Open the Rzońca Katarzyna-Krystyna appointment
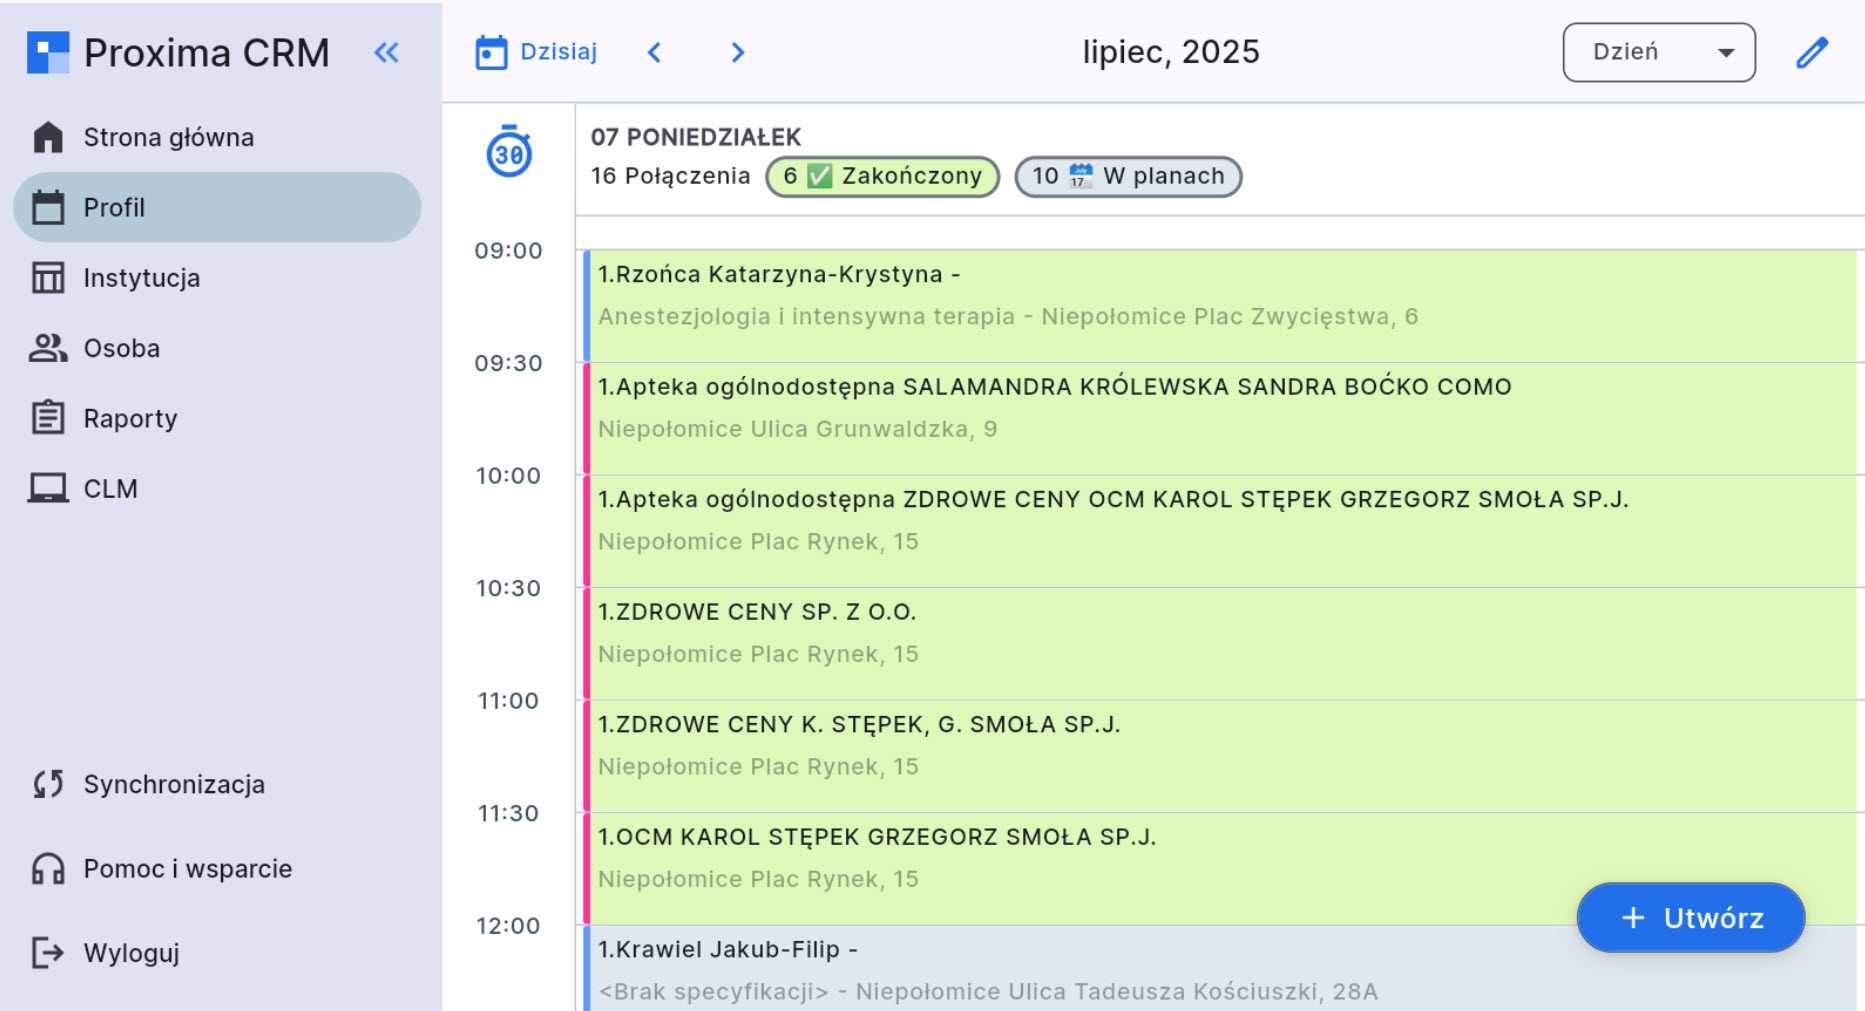1865x1011 pixels. (1000, 295)
